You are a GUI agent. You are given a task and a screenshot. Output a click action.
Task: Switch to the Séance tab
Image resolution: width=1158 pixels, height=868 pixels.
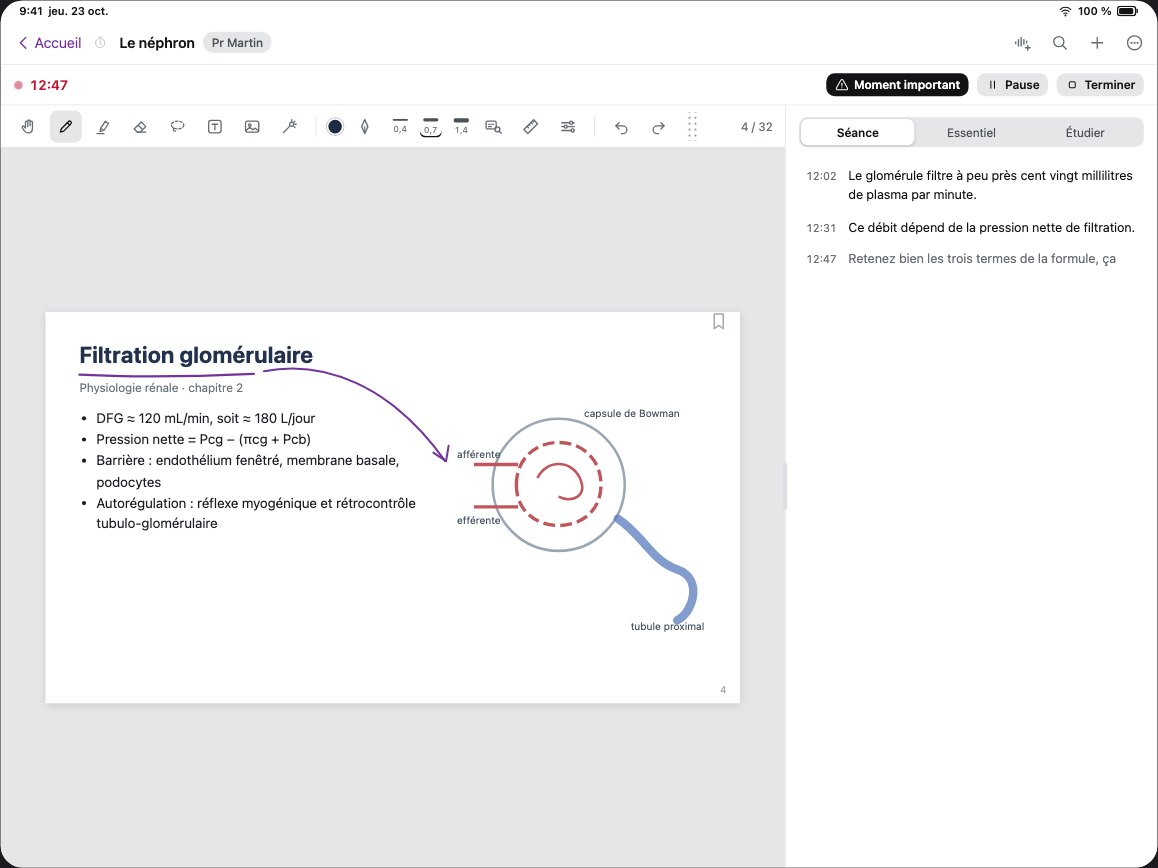click(x=857, y=133)
